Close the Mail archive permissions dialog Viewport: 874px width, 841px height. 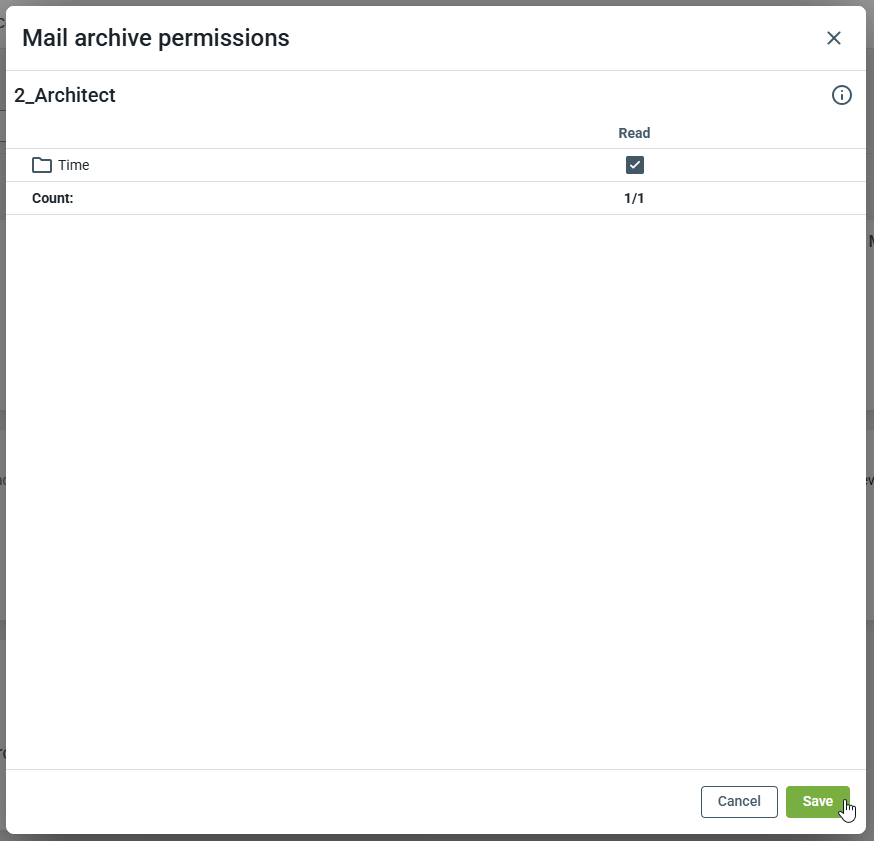pyautogui.click(x=834, y=38)
